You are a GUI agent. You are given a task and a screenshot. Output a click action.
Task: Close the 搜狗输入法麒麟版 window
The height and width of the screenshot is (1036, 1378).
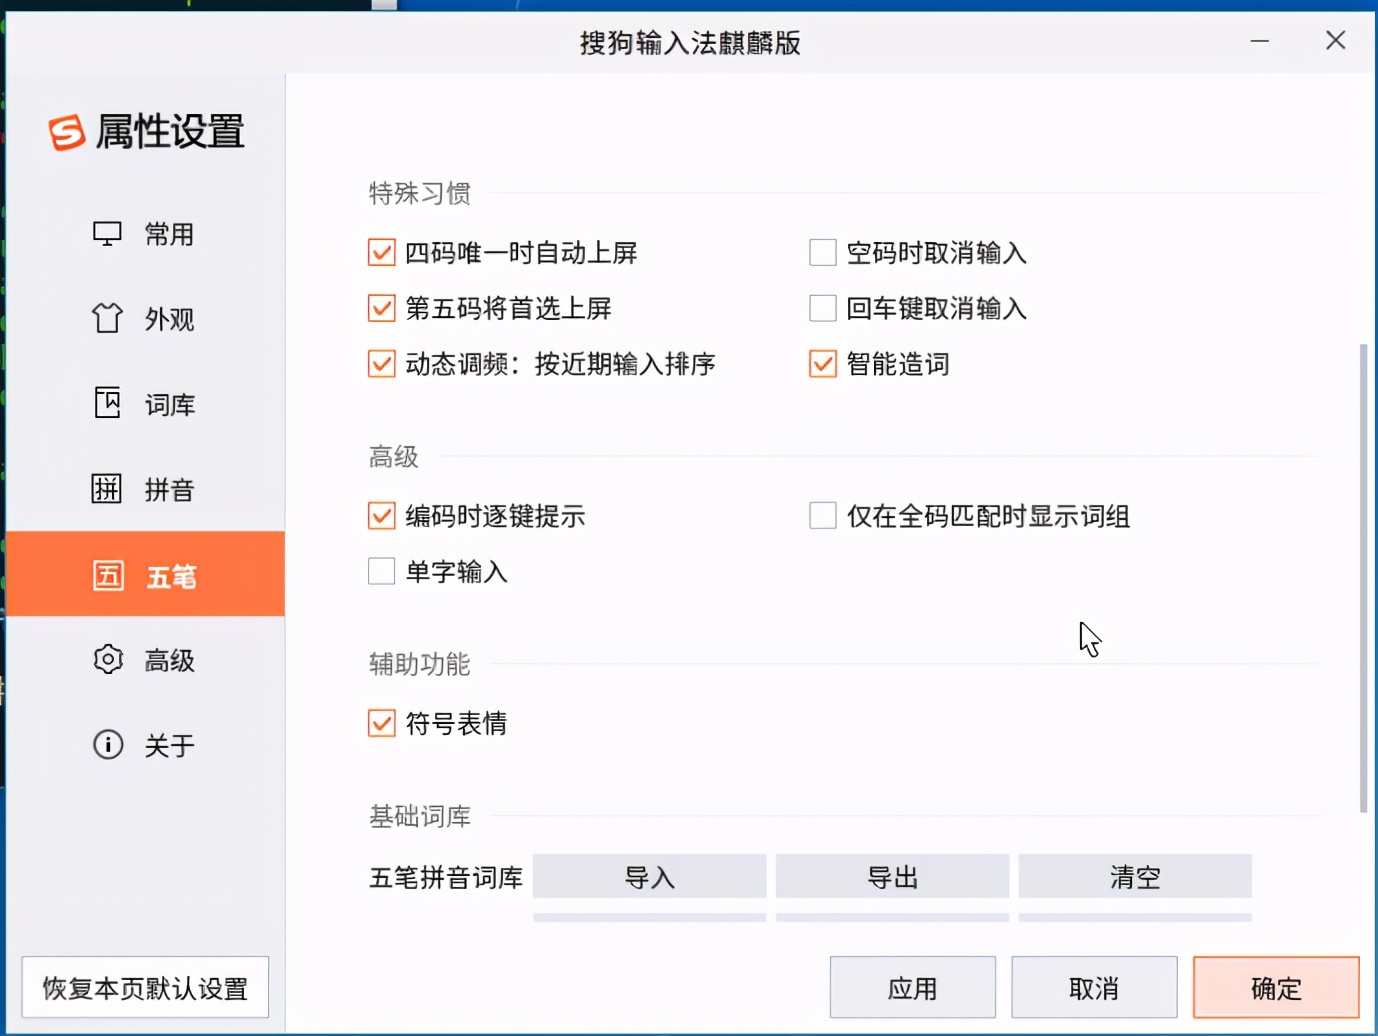(x=1336, y=41)
